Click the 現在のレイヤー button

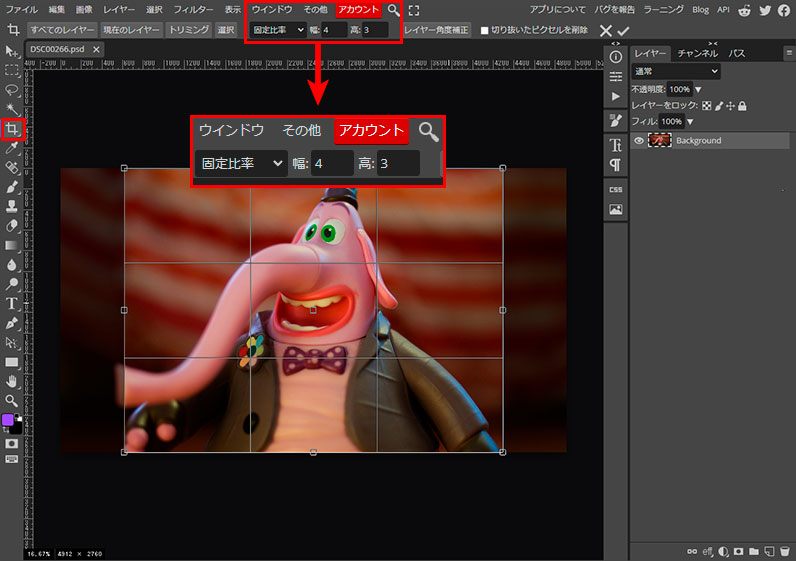[131, 30]
